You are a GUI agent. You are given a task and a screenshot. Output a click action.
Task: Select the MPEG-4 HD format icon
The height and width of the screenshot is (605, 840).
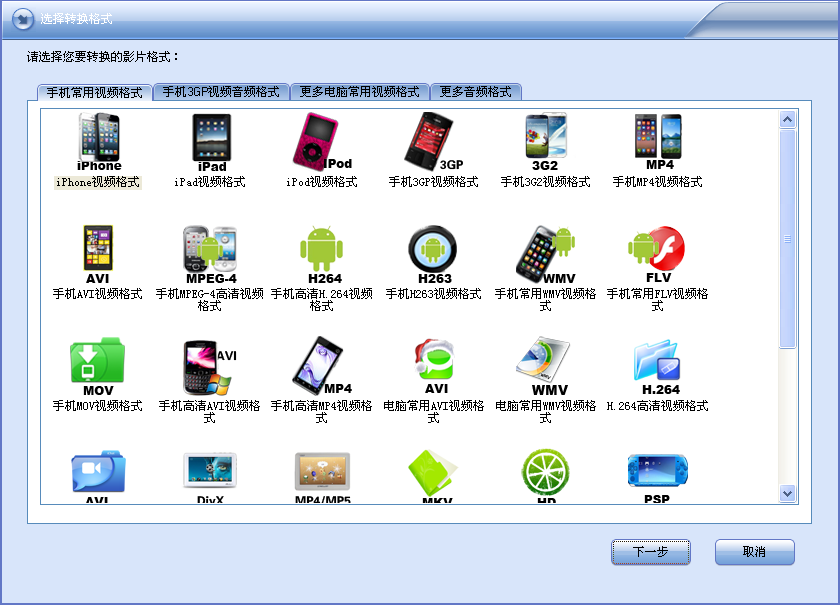pos(211,255)
